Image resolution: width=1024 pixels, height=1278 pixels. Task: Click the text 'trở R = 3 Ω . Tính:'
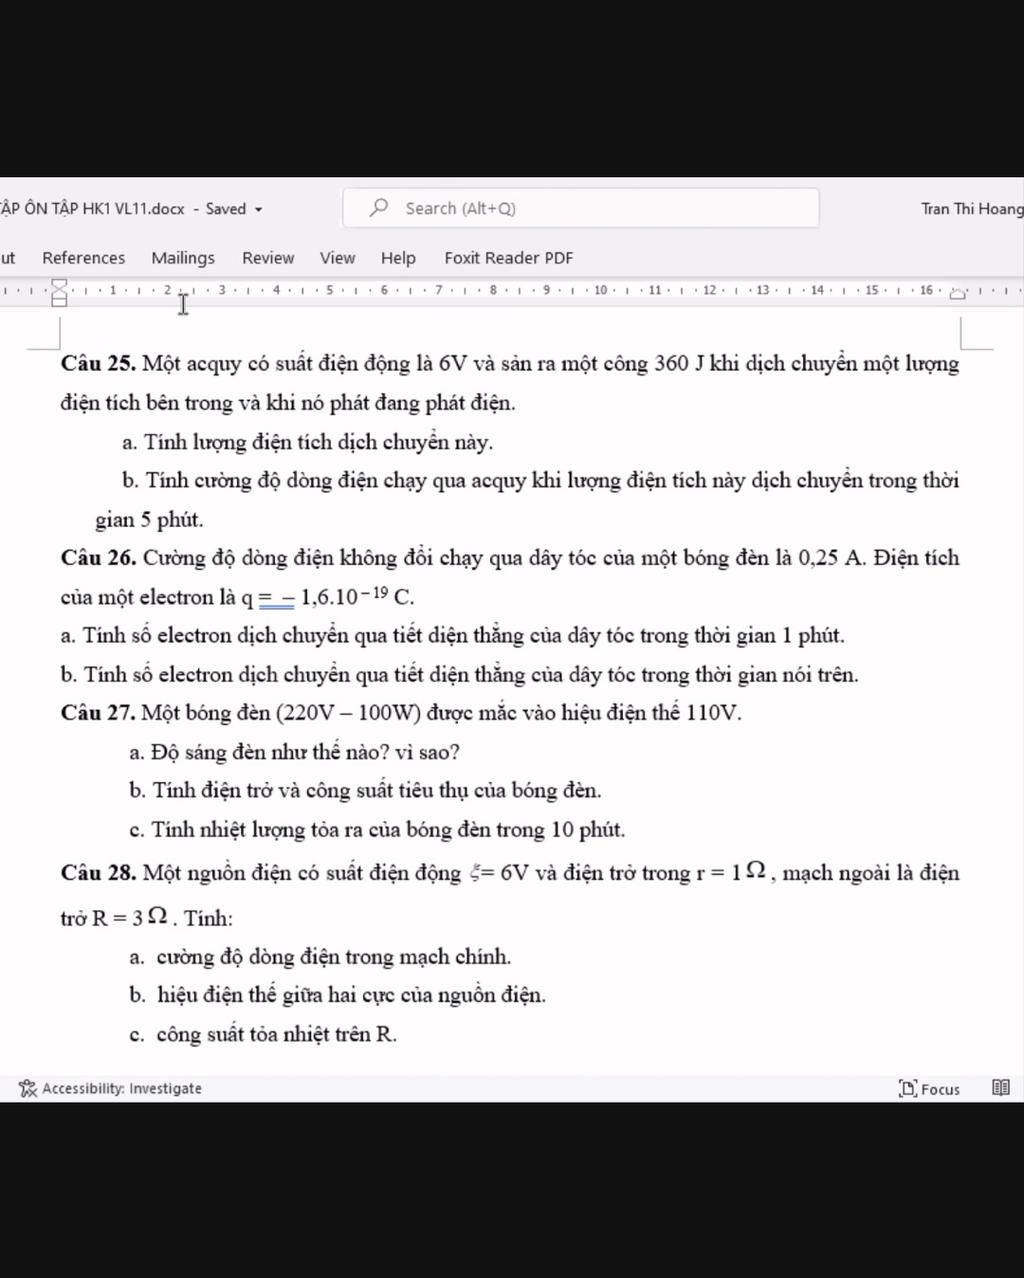coord(147,918)
